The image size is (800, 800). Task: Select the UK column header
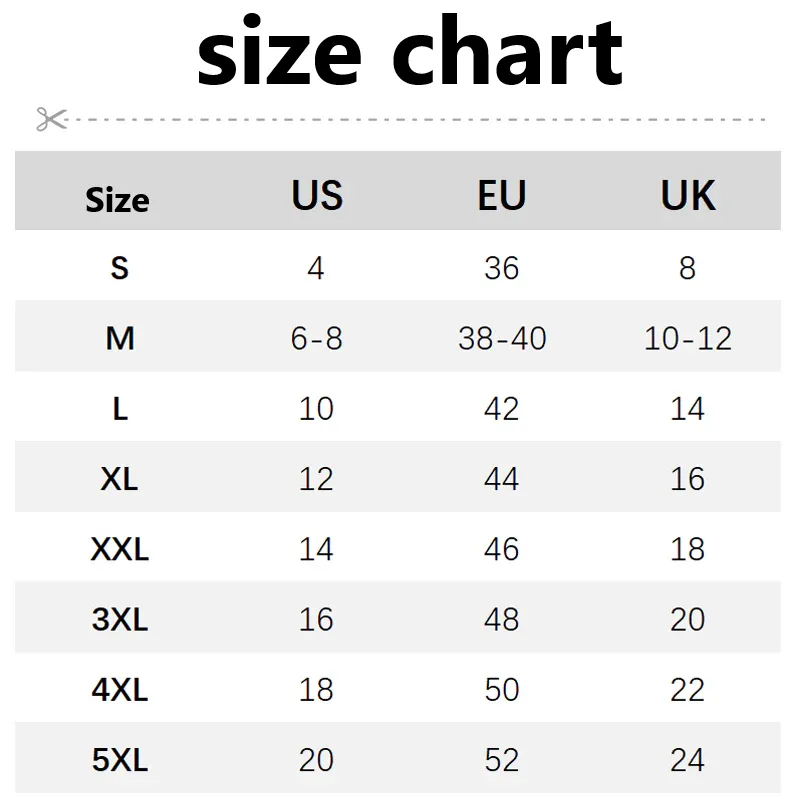click(688, 195)
